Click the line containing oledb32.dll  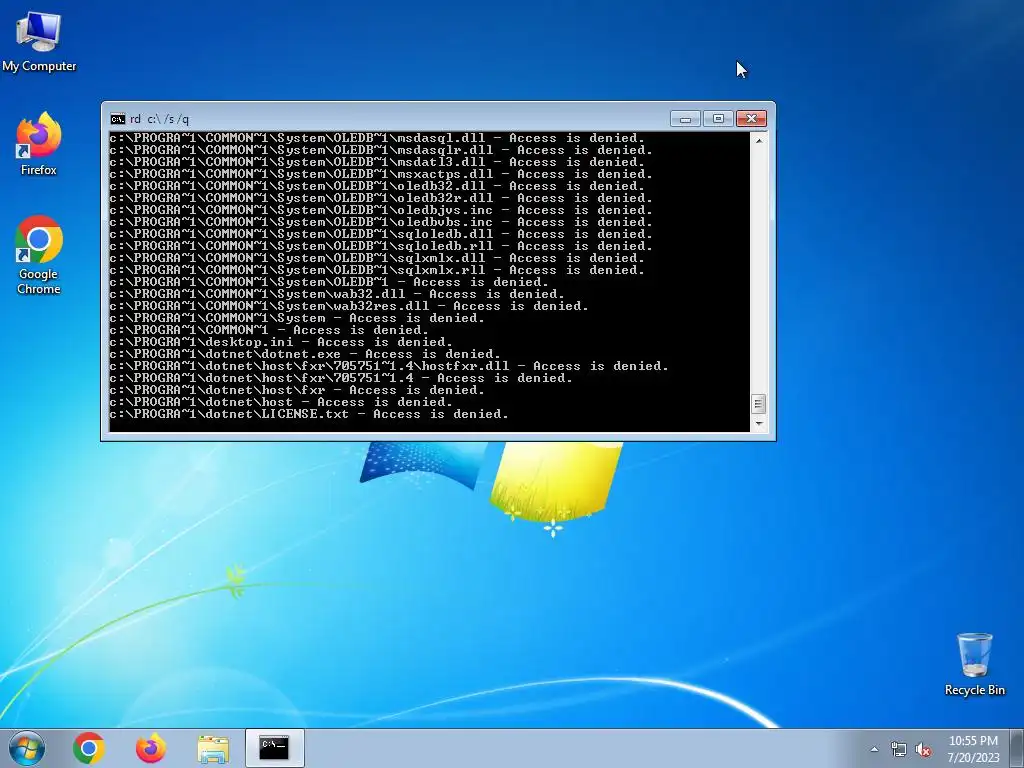pos(377,186)
